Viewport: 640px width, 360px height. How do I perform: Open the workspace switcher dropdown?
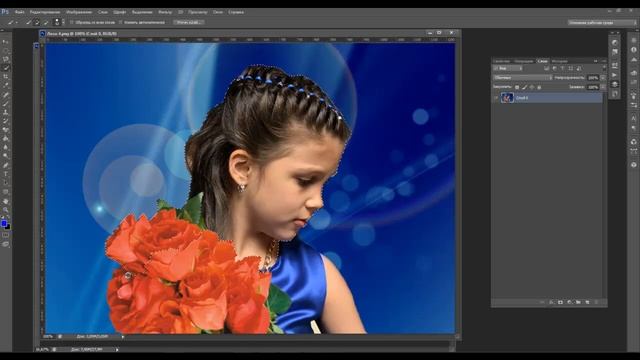point(602,22)
